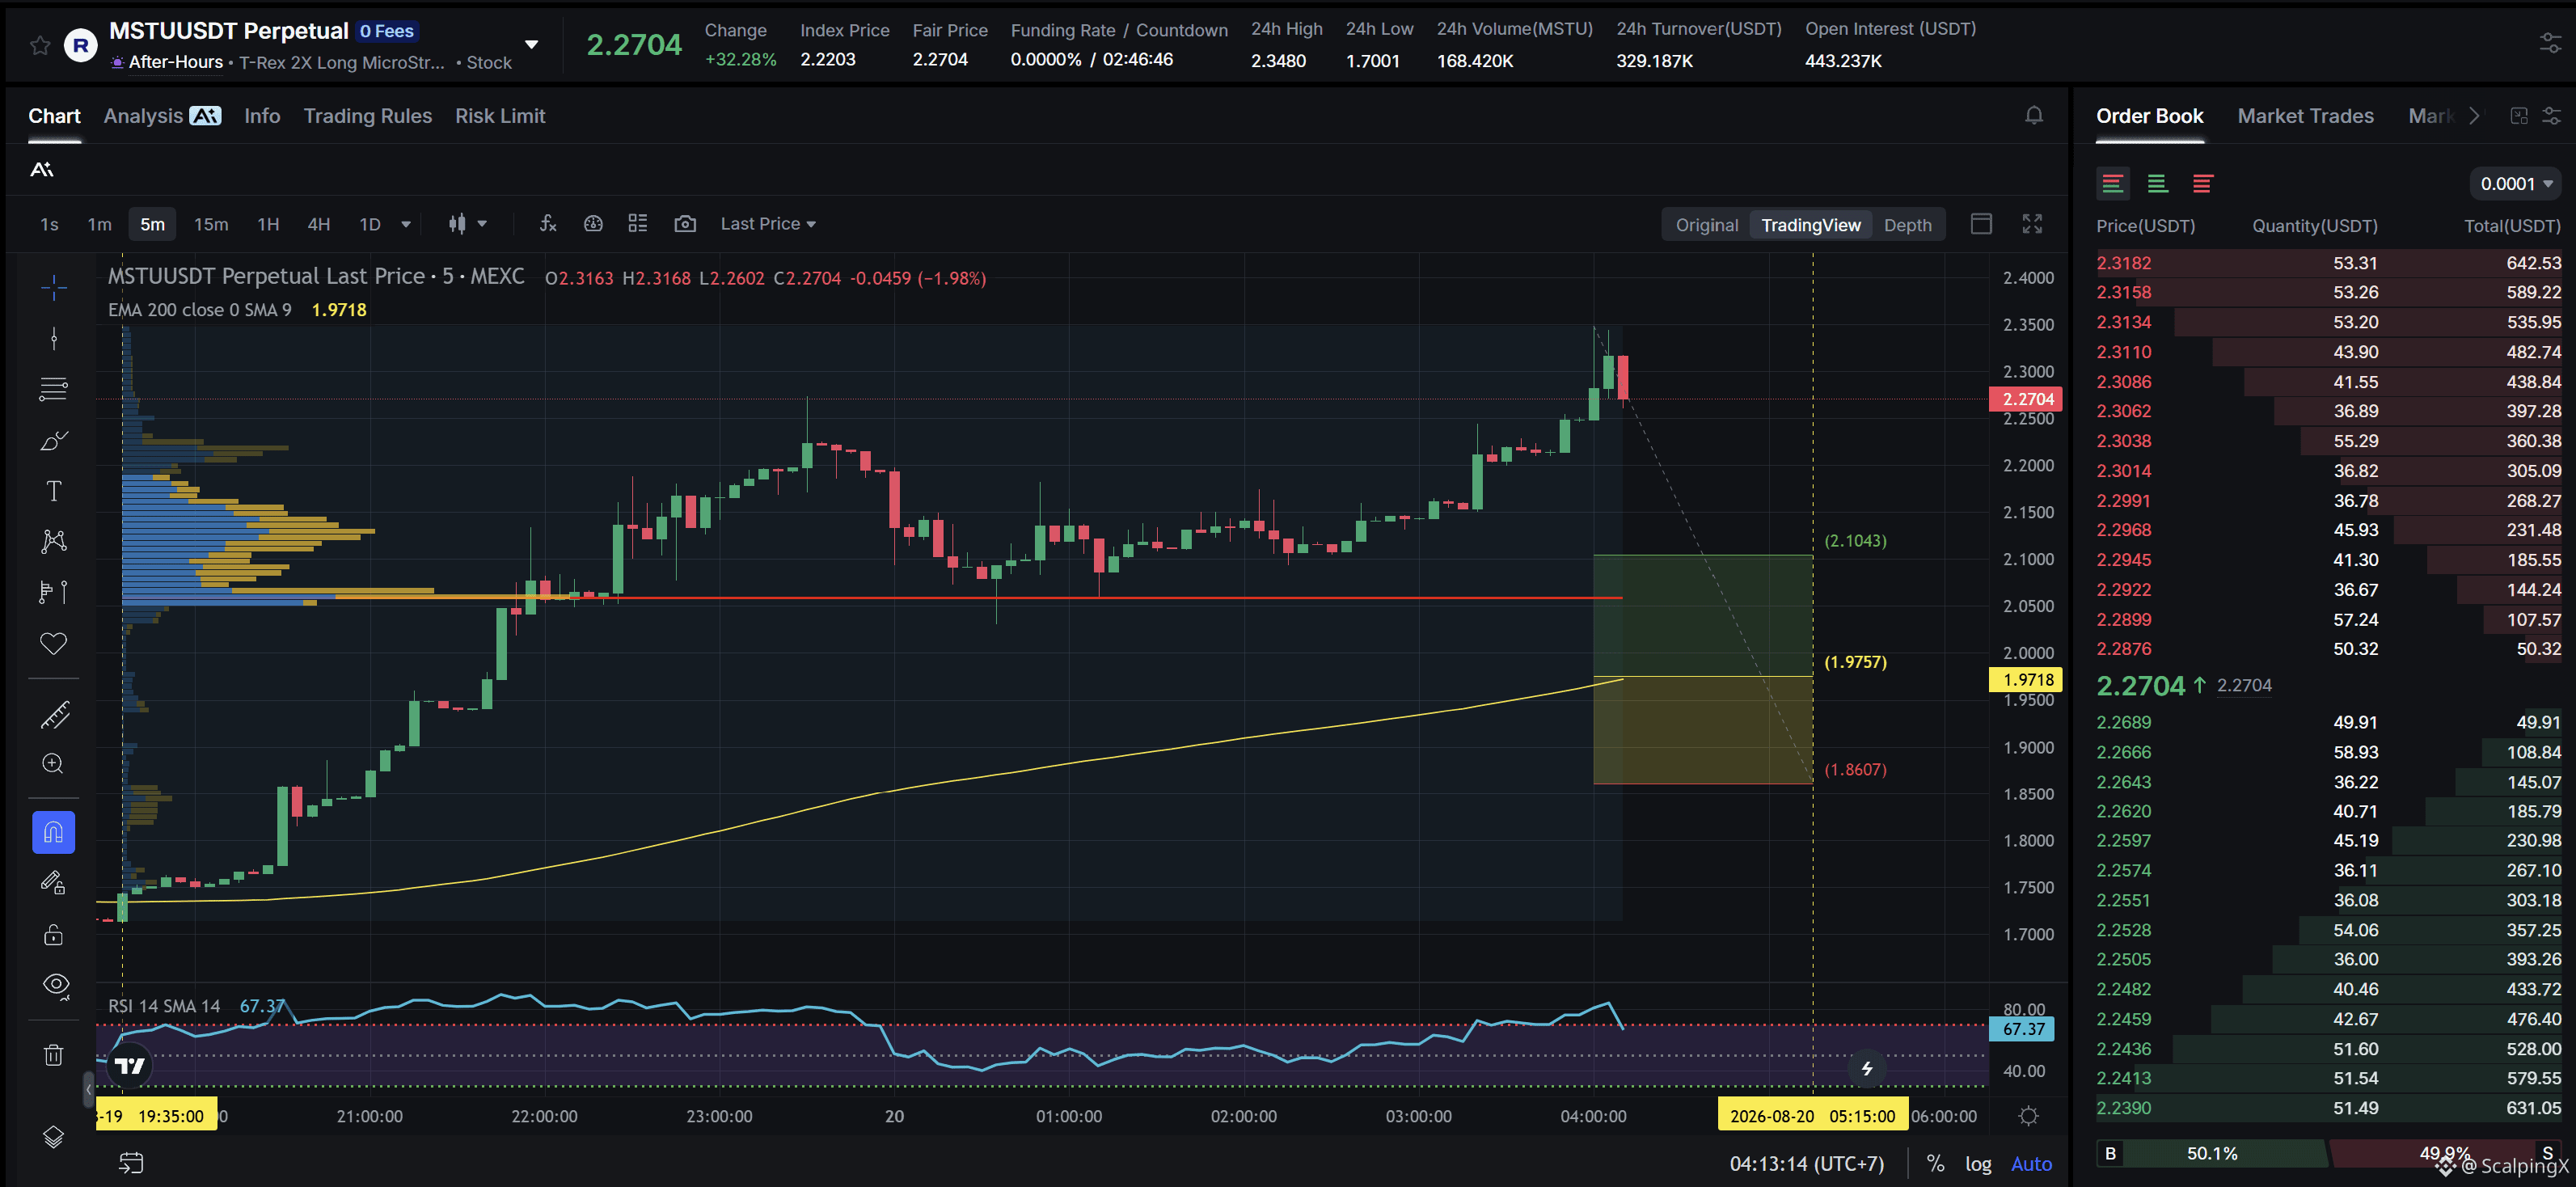Switch chart view to Depth
This screenshot has height=1187, width=2576.
click(x=1908, y=225)
